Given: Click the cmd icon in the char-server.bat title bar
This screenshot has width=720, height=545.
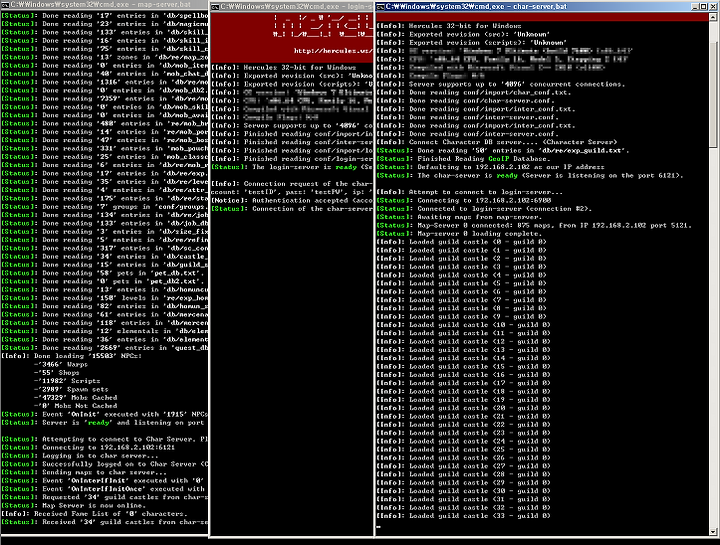Looking at the screenshot, I should tap(381, 6).
